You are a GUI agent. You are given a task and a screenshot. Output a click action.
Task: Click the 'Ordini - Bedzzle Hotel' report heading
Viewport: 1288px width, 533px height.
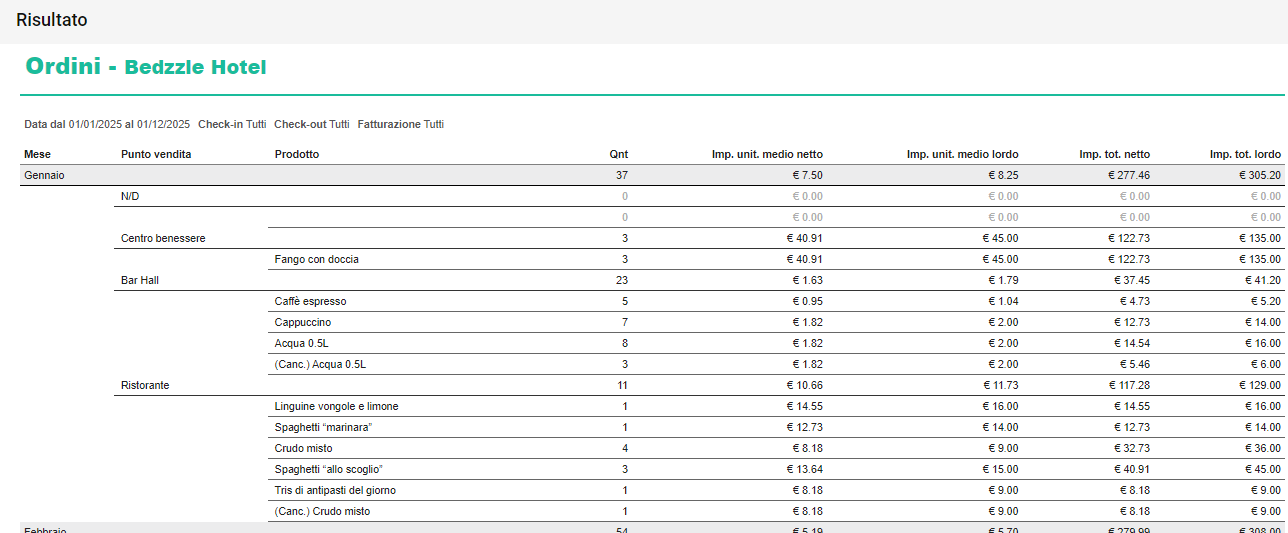point(146,67)
